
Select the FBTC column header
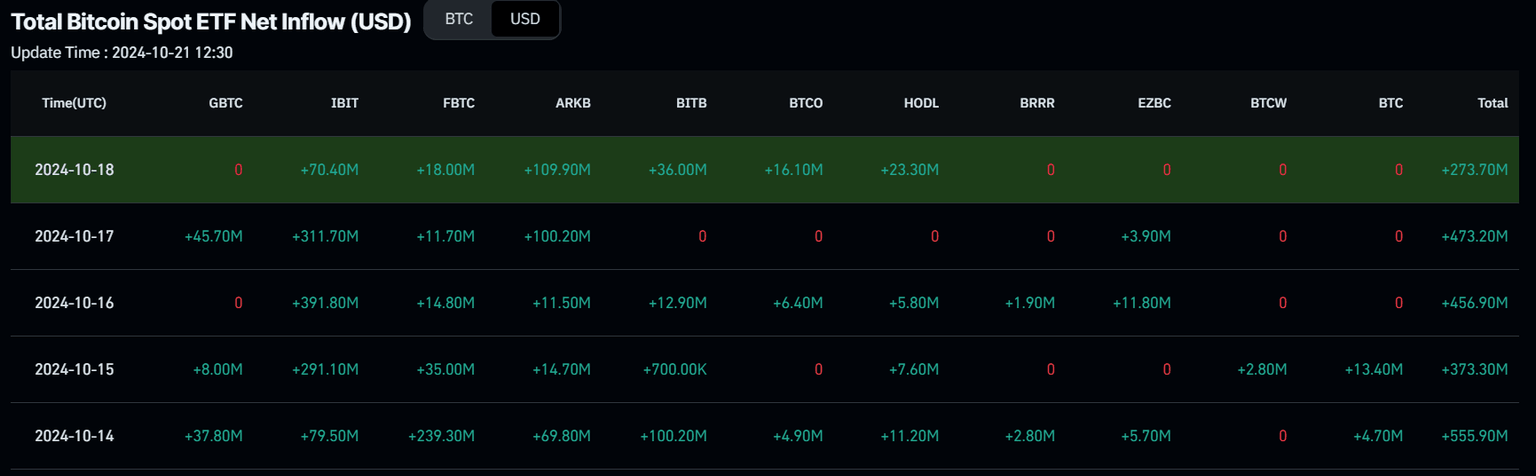(458, 103)
